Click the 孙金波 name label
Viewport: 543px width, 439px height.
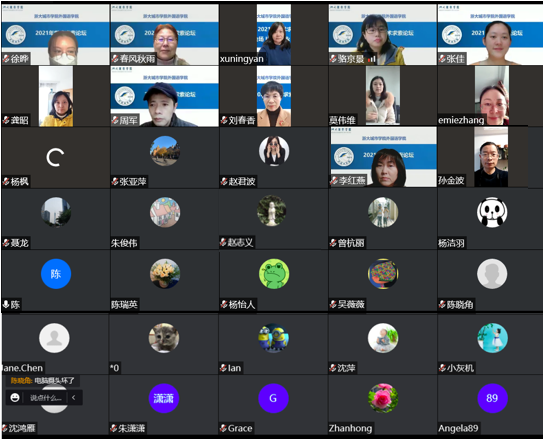click(451, 180)
